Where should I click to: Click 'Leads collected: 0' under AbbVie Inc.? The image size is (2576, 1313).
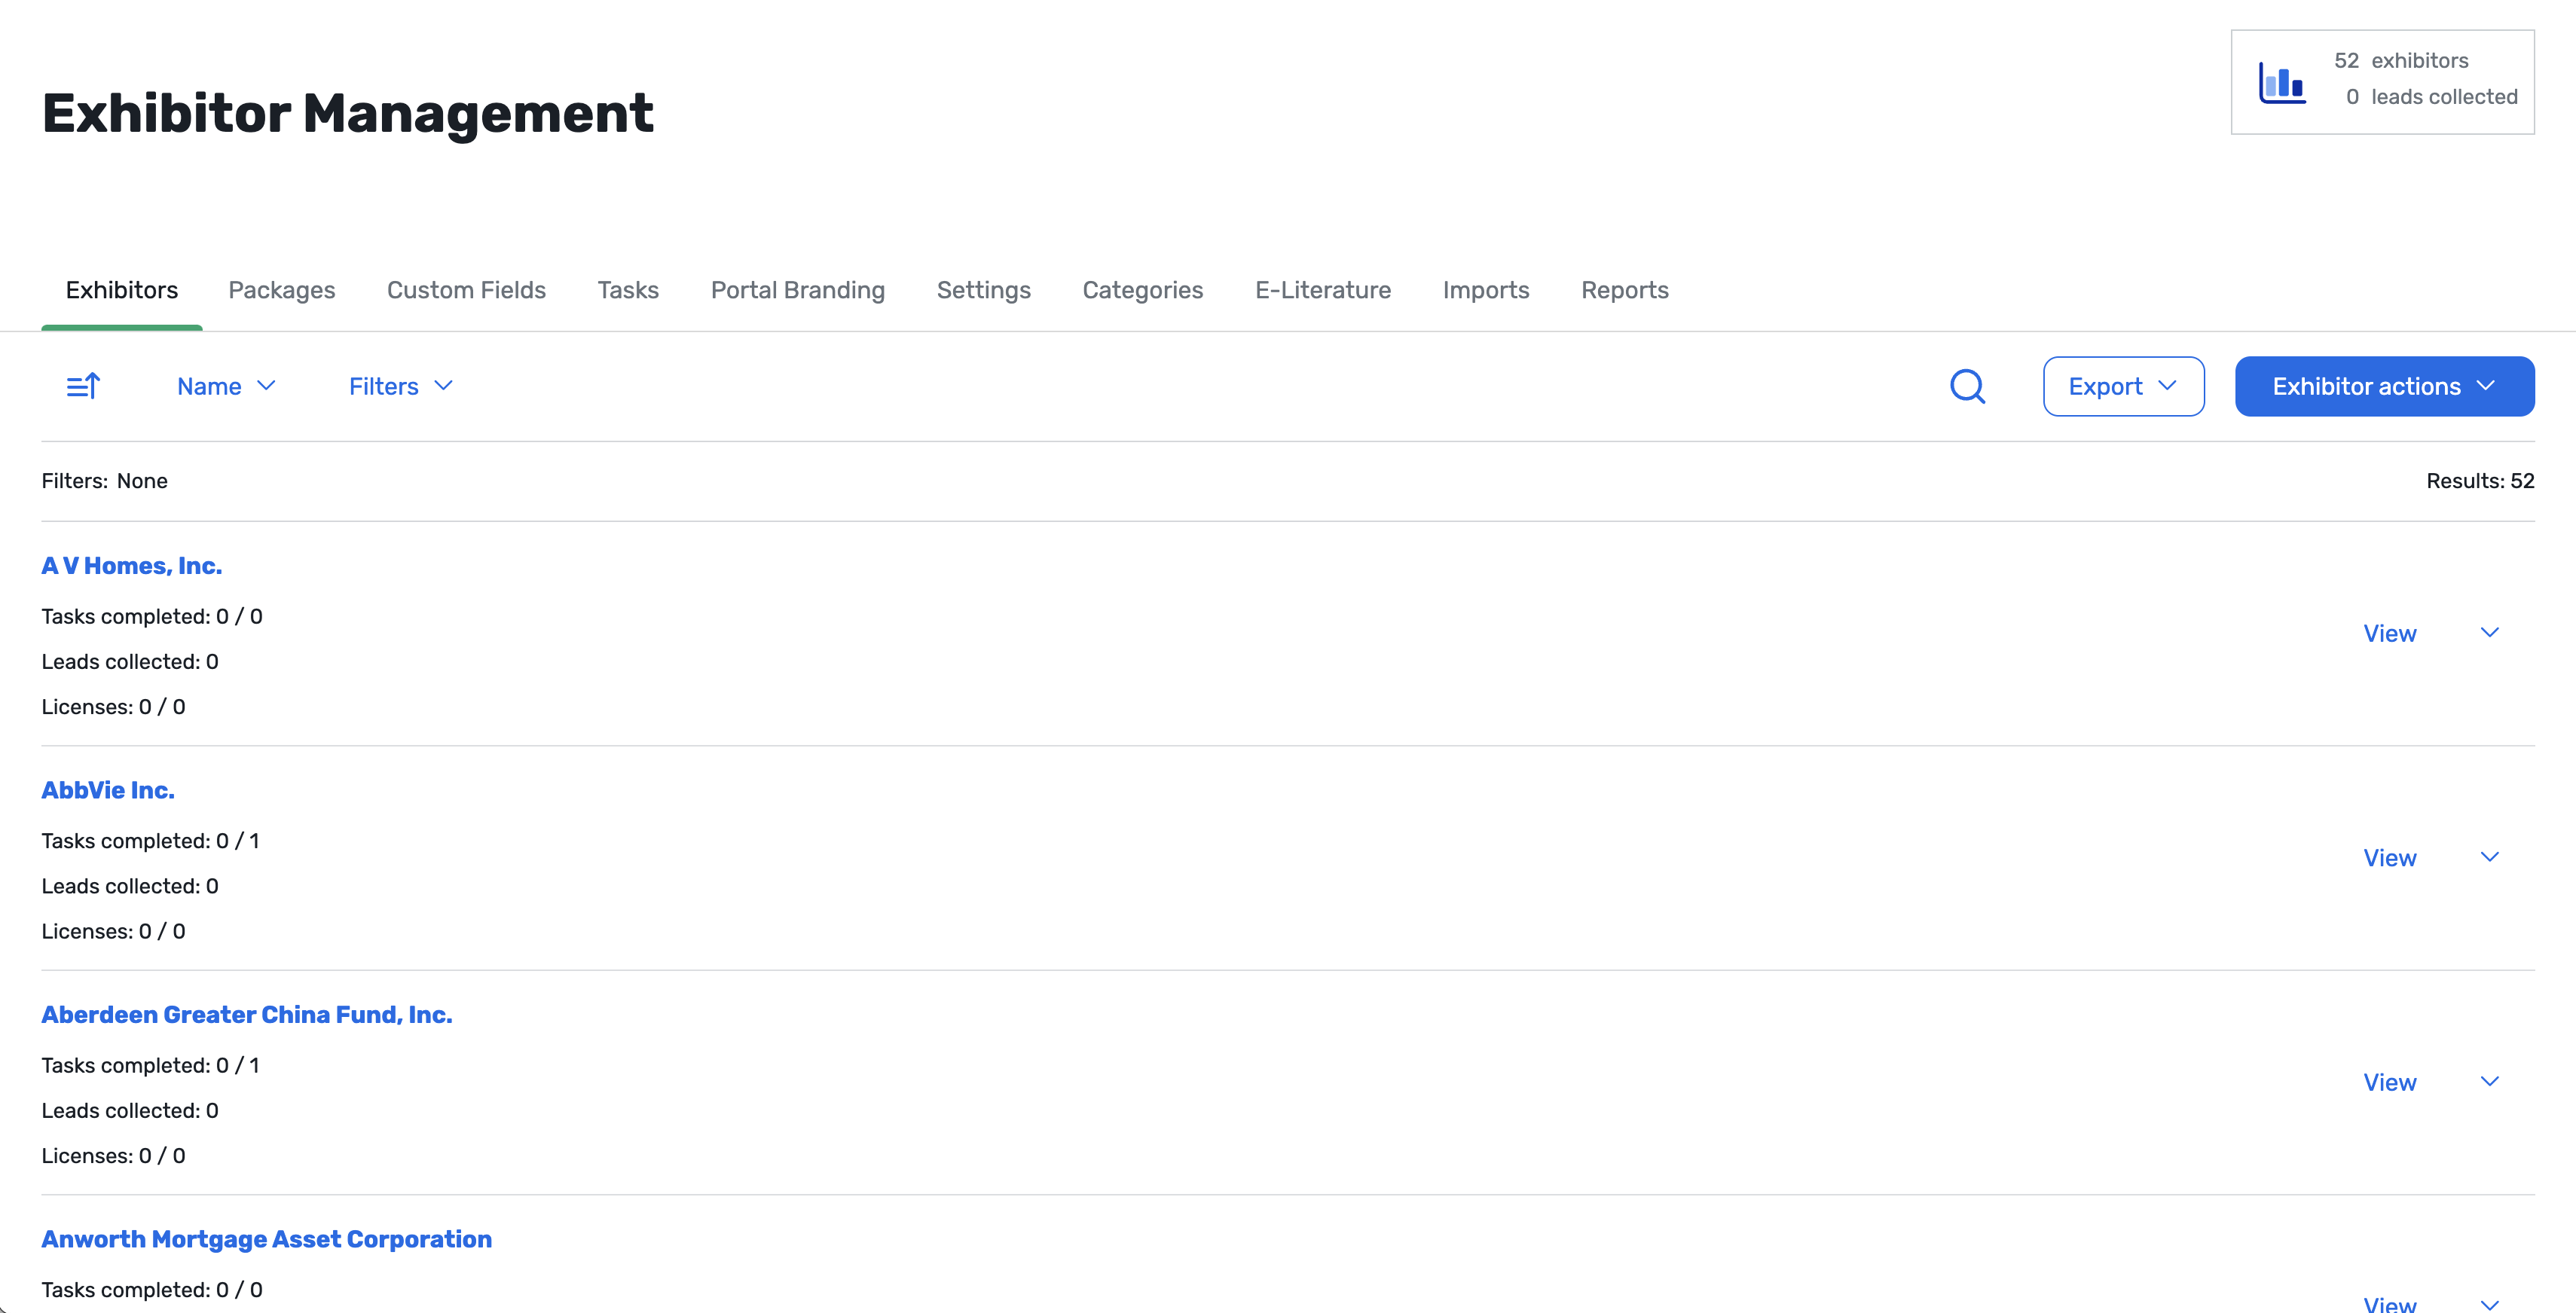coord(130,886)
